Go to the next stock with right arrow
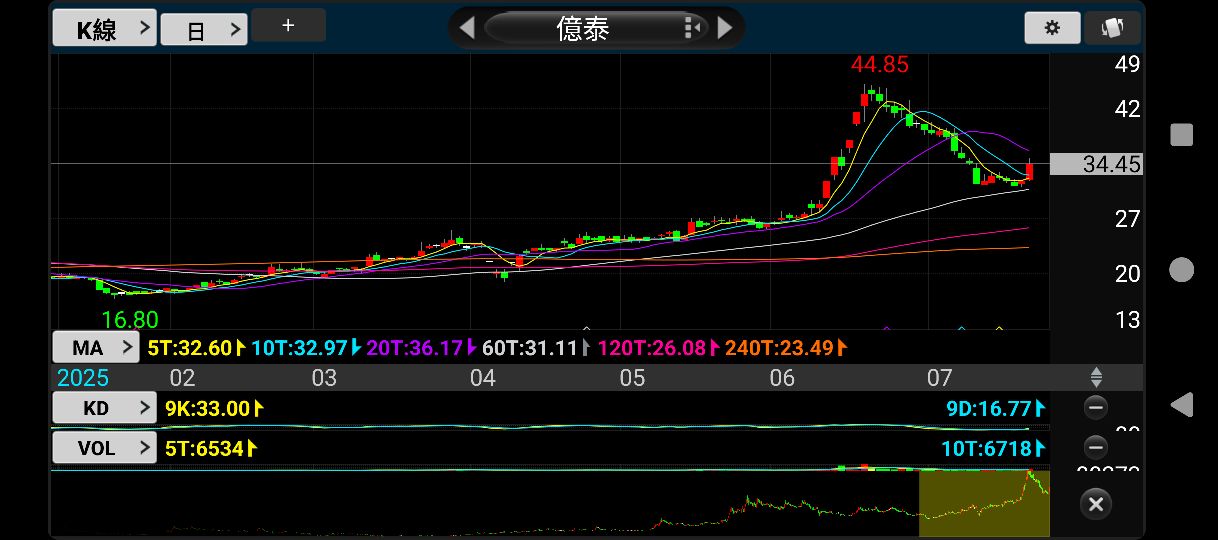1218x540 pixels. pyautogui.click(x=726, y=28)
